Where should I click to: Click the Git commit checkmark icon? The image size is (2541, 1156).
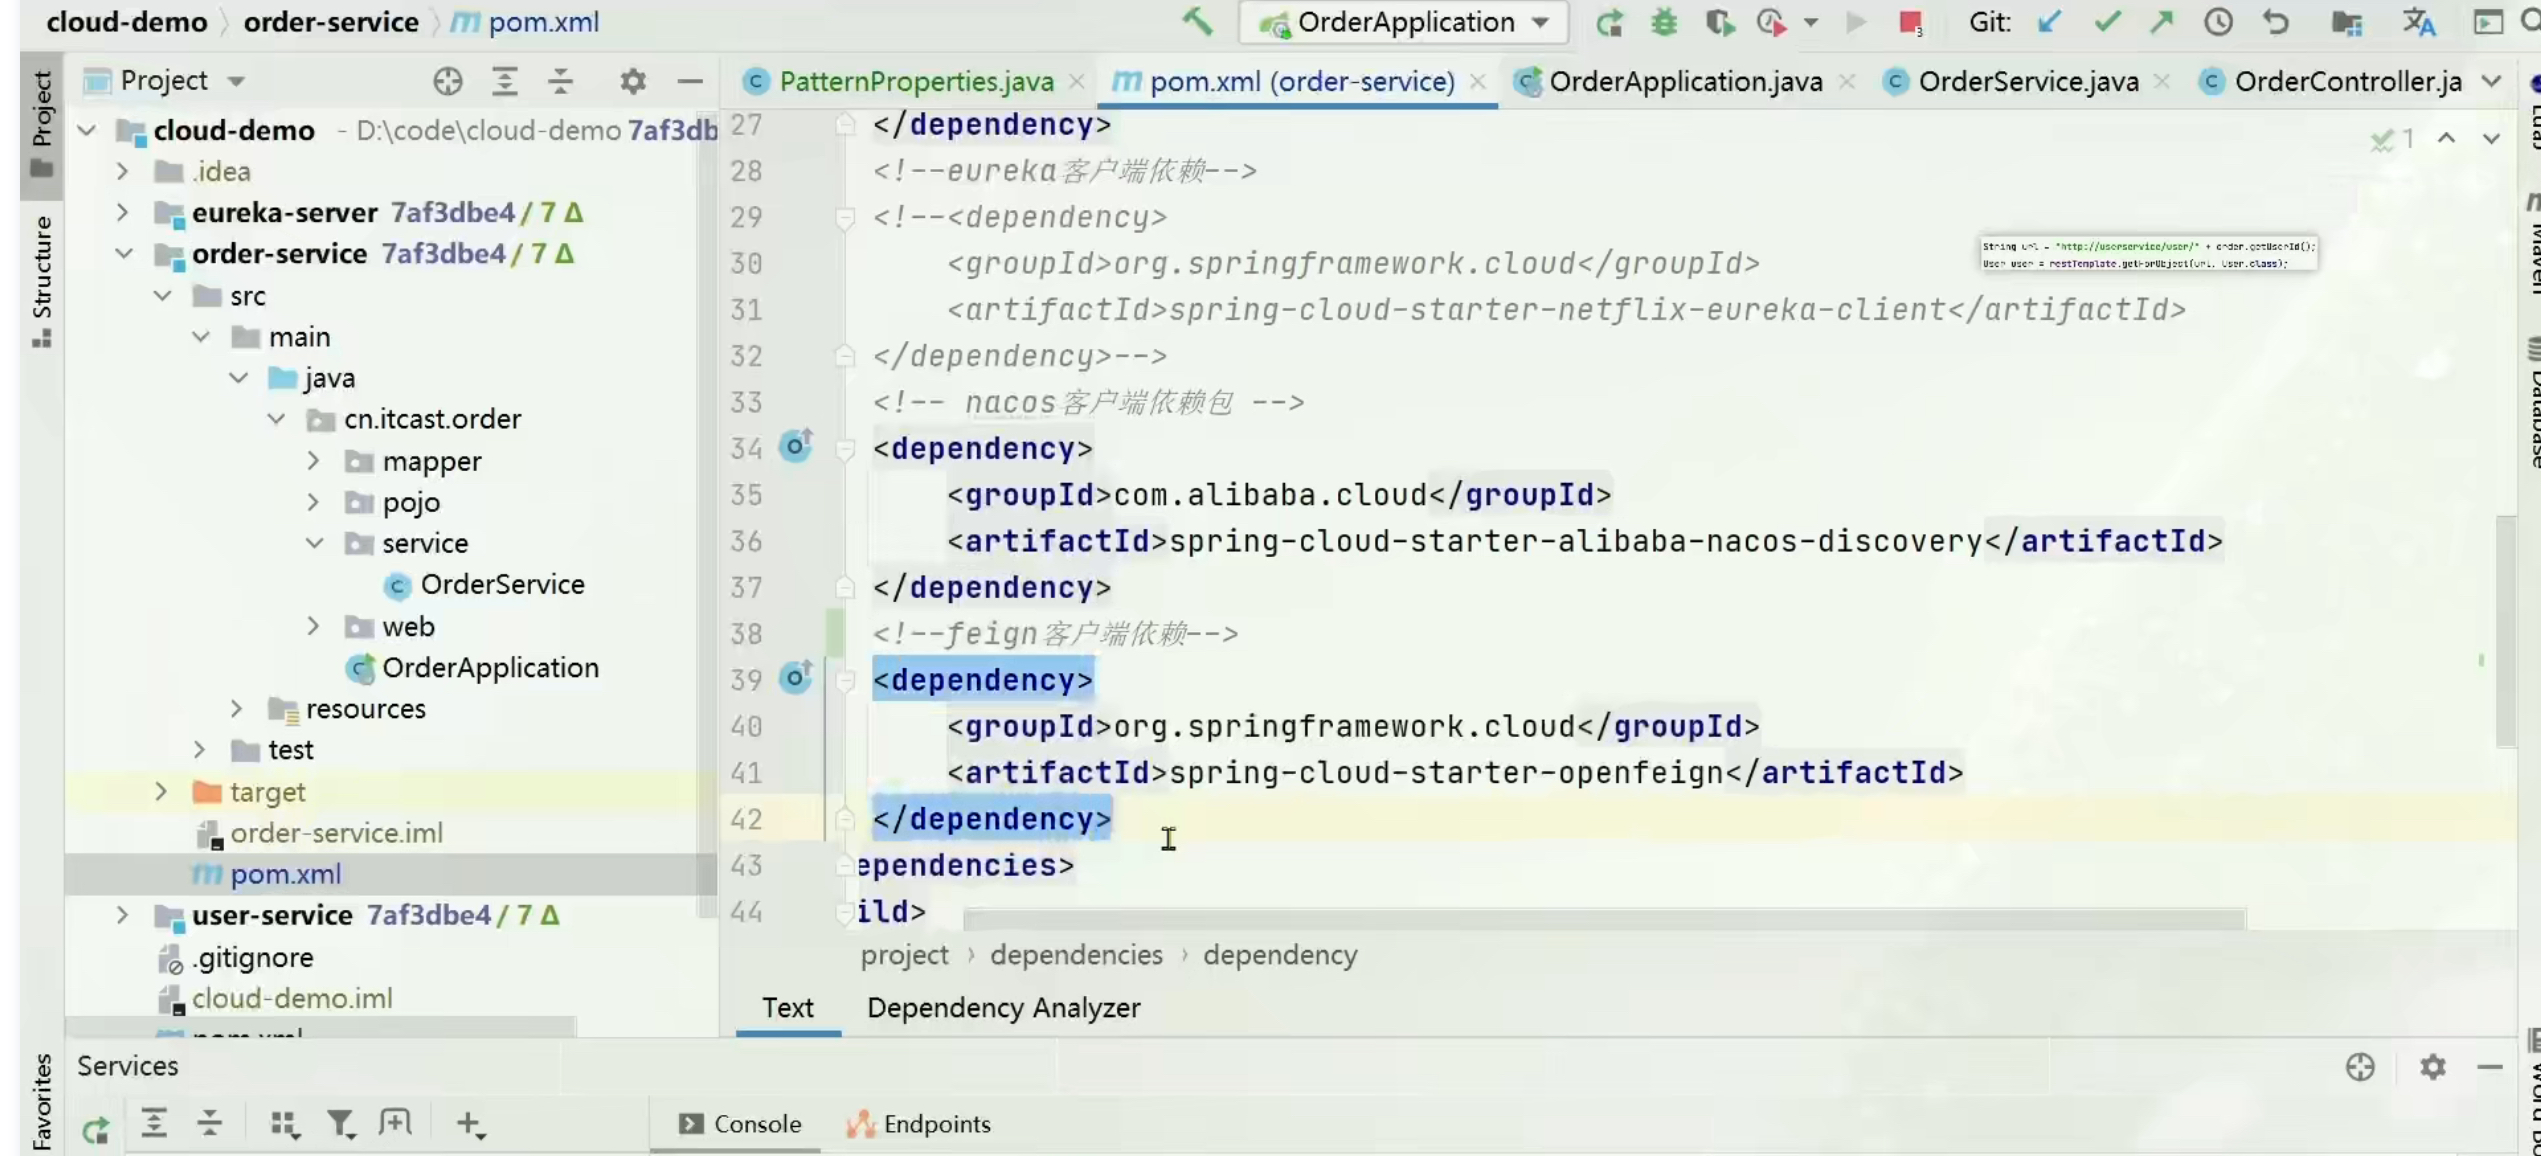(x=2106, y=22)
